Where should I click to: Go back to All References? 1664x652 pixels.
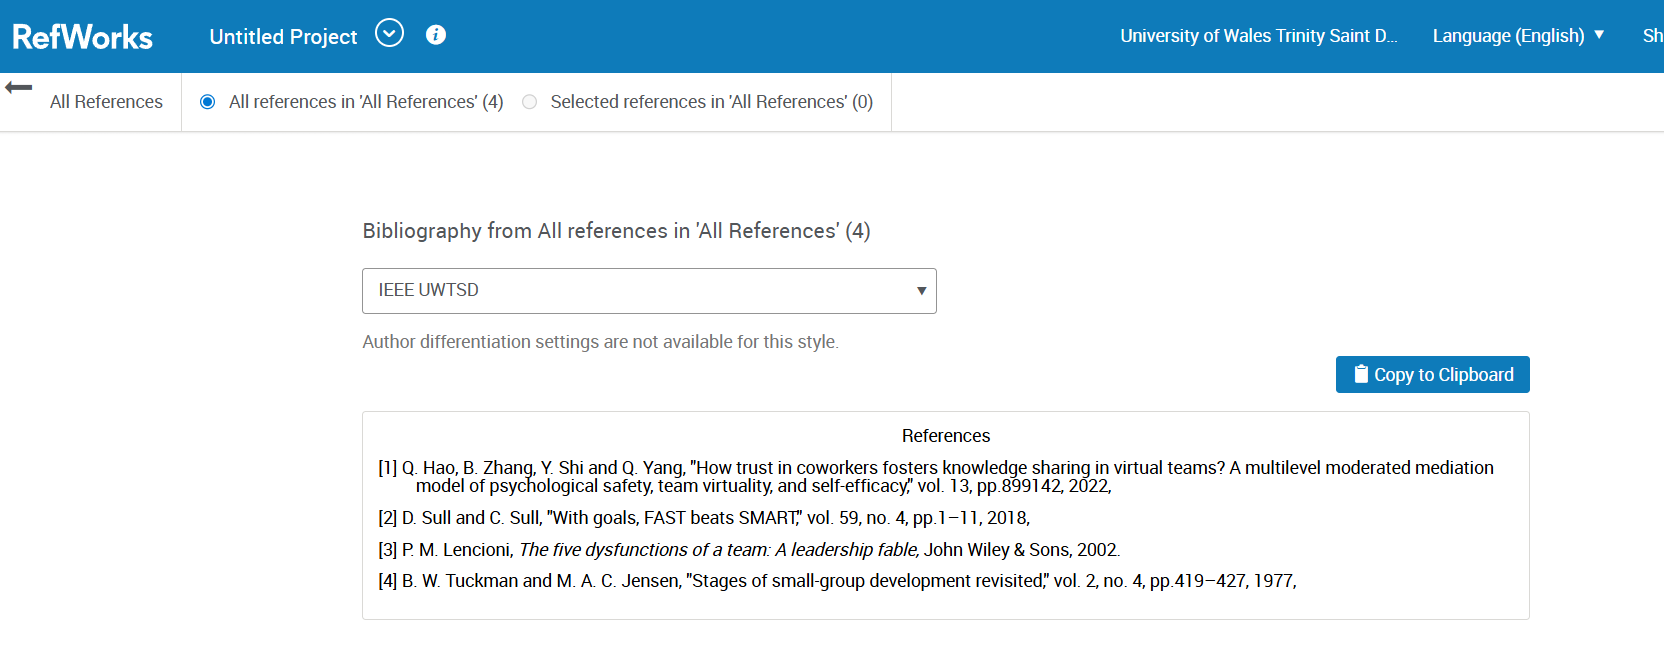tap(106, 102)
